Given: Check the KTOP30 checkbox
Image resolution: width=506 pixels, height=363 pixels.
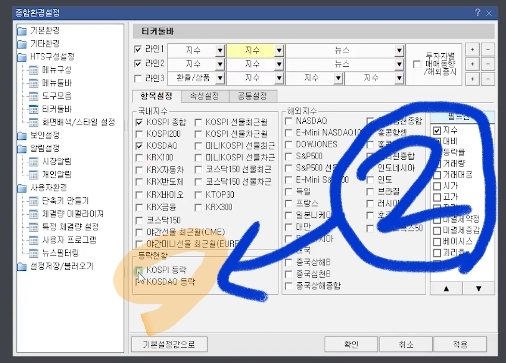Looking at the screenshot, I should coord(198,195).
